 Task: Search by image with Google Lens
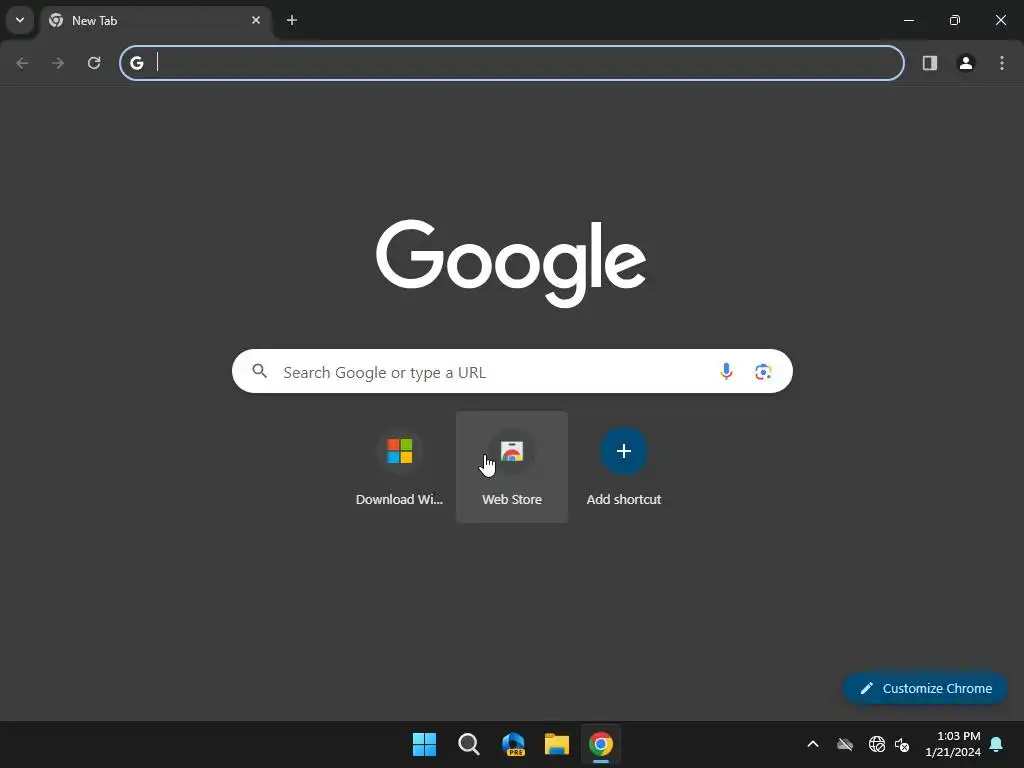(x=763, y=372)
